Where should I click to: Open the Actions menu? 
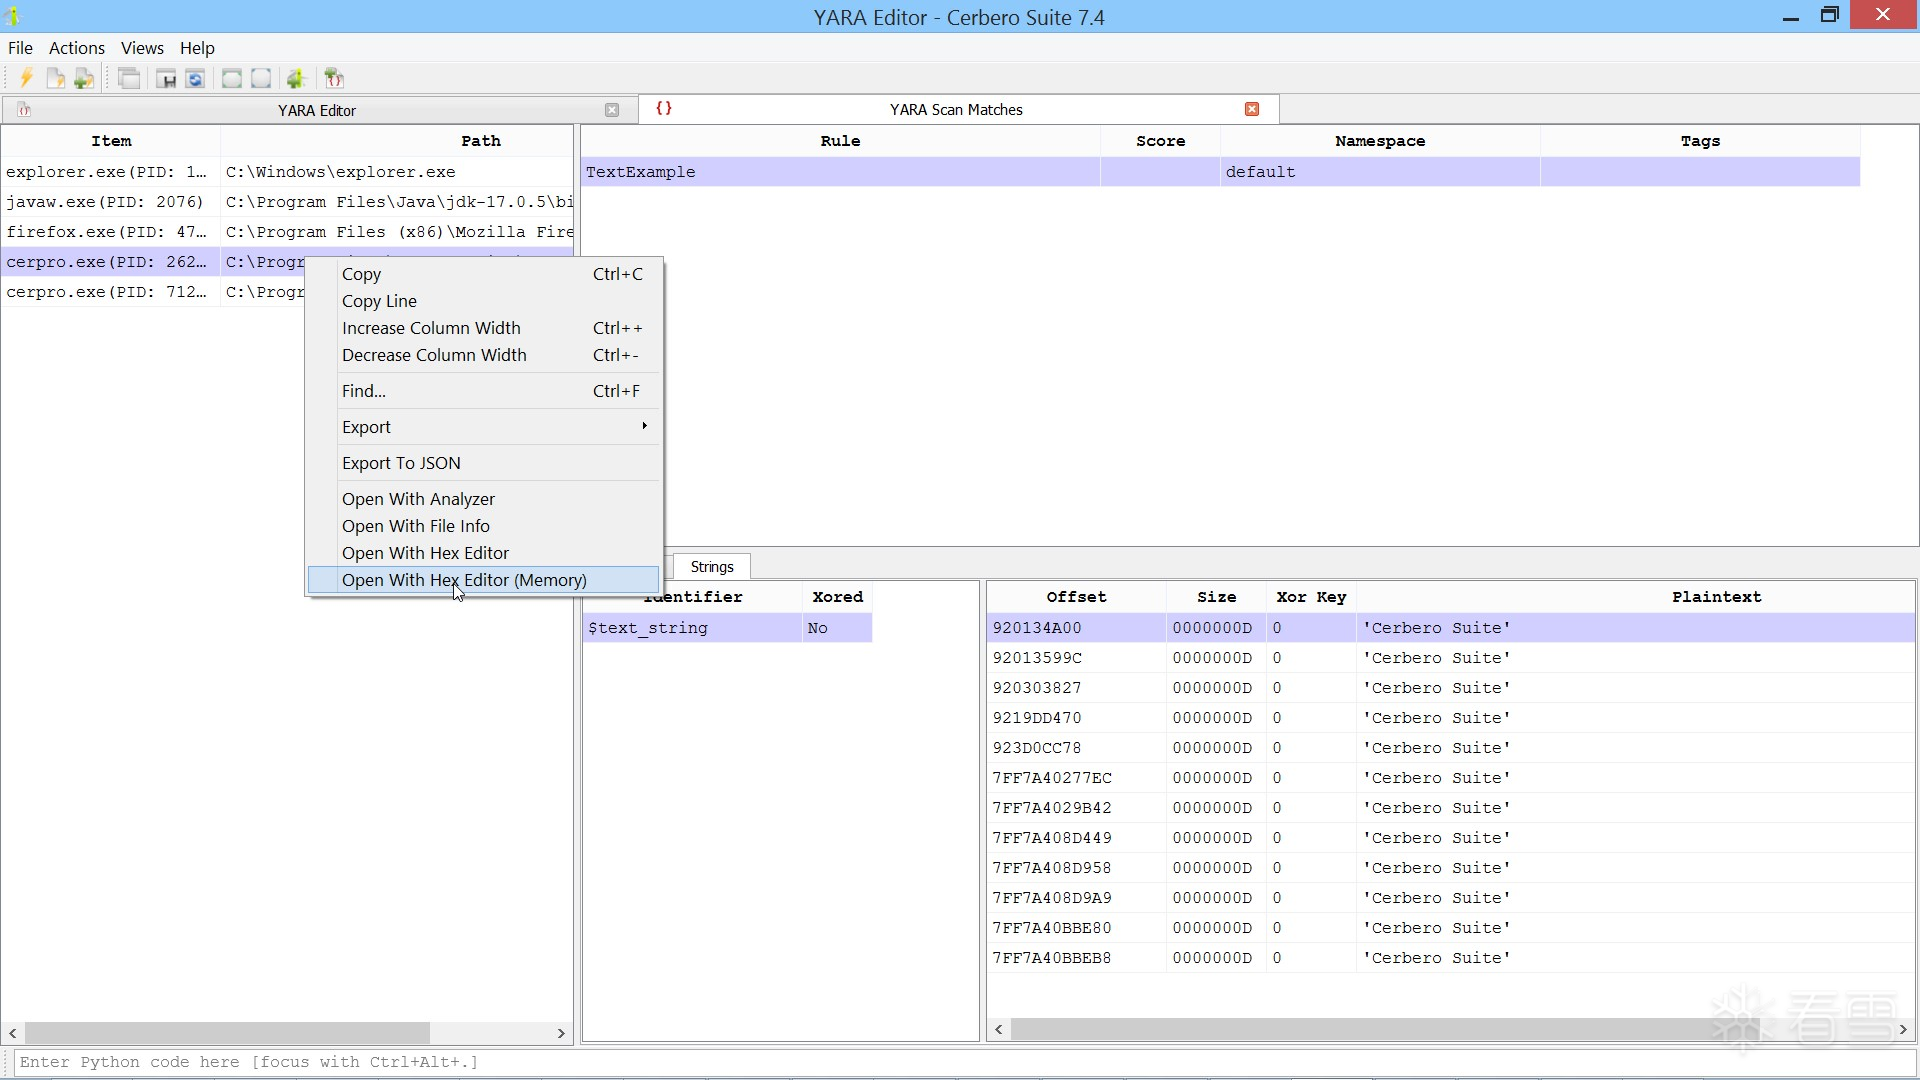pyautogui.click(x=76, y=48)
